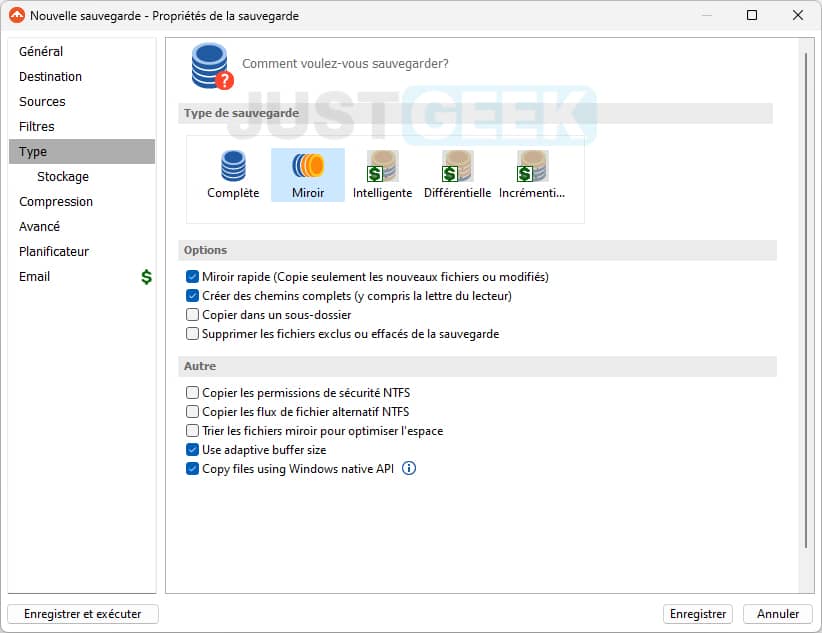This screenshot has width=822, height=633.
Task: Uncheck Créer des chemins complets
Action: tap(192, 295)
